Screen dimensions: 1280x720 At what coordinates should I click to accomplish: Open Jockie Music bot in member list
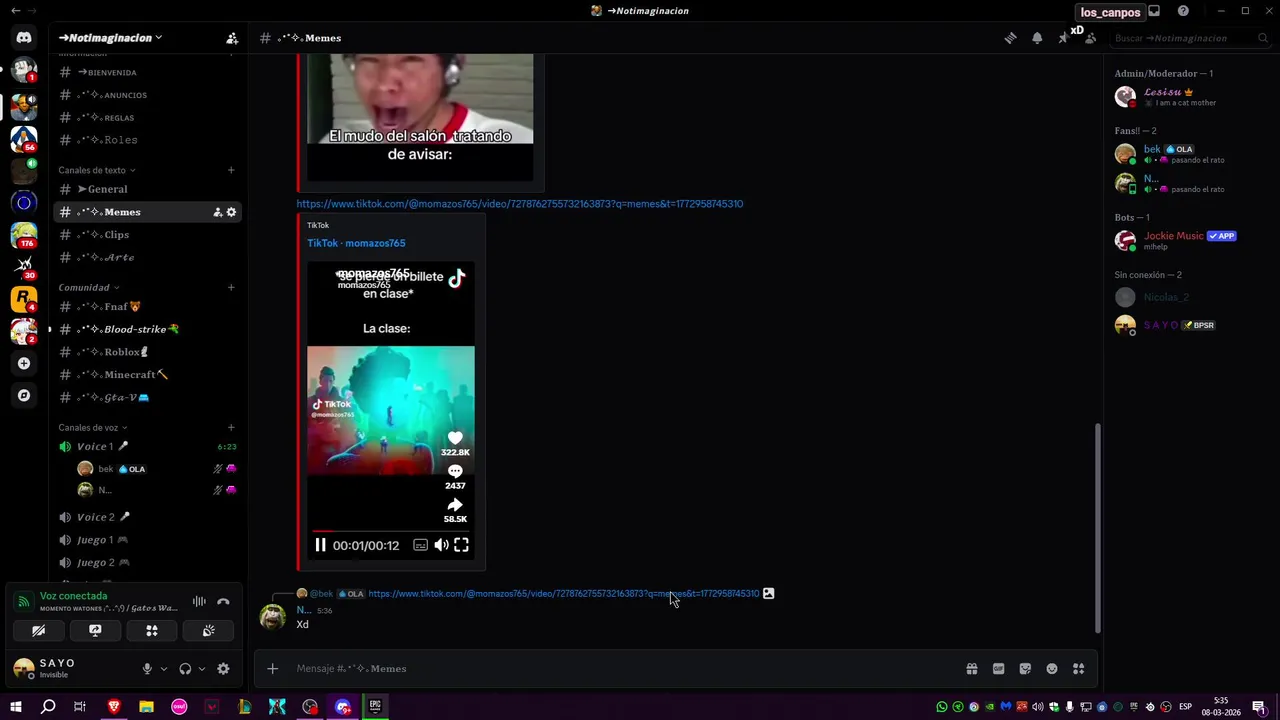click(1192, 241)
